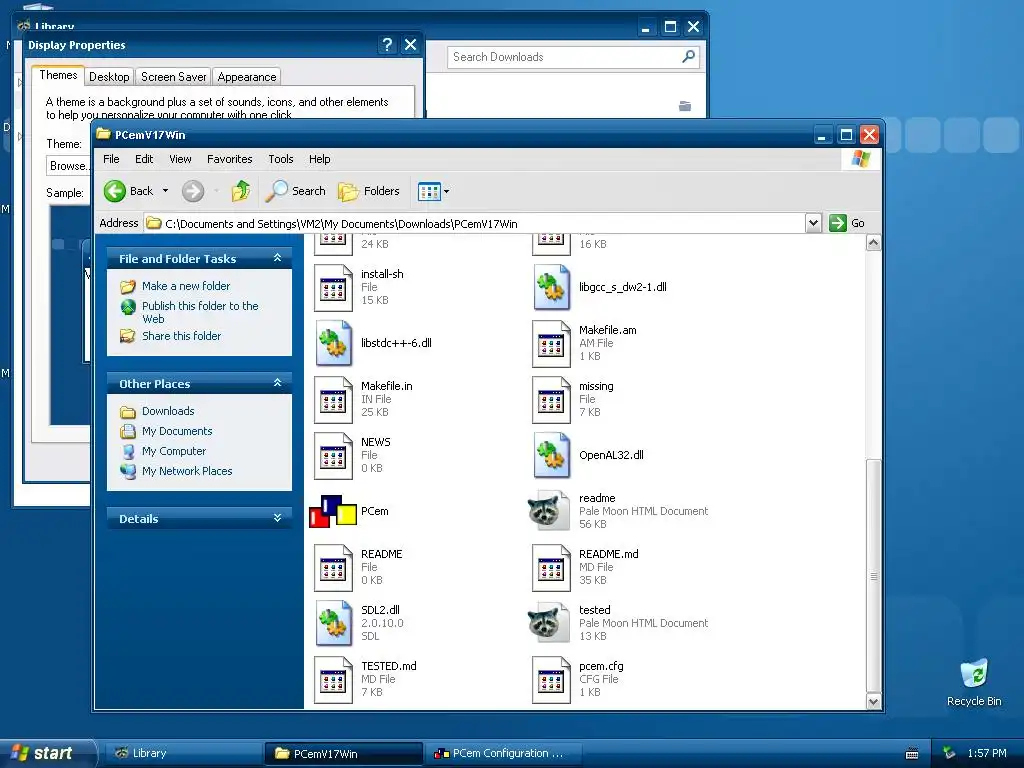This screenshot has height=768, width=1024.
Task: Click Make a new folder
Action: coord(186,286)
